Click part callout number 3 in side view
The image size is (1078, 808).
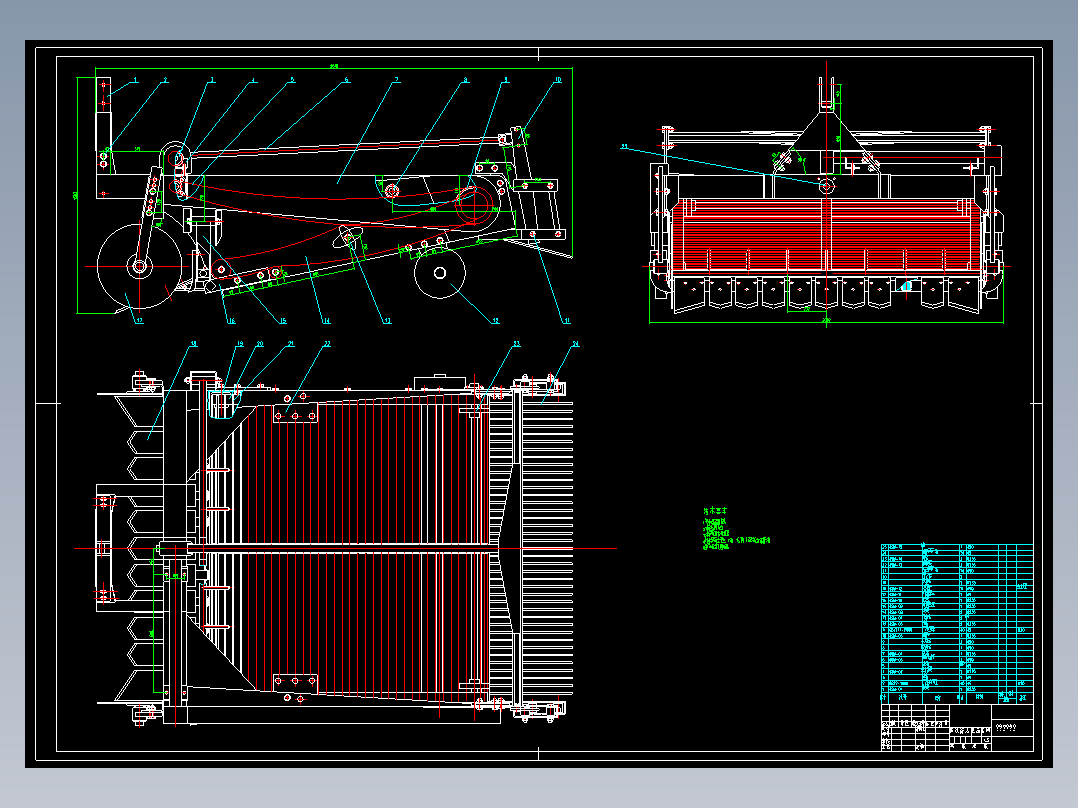coord(212,80)
